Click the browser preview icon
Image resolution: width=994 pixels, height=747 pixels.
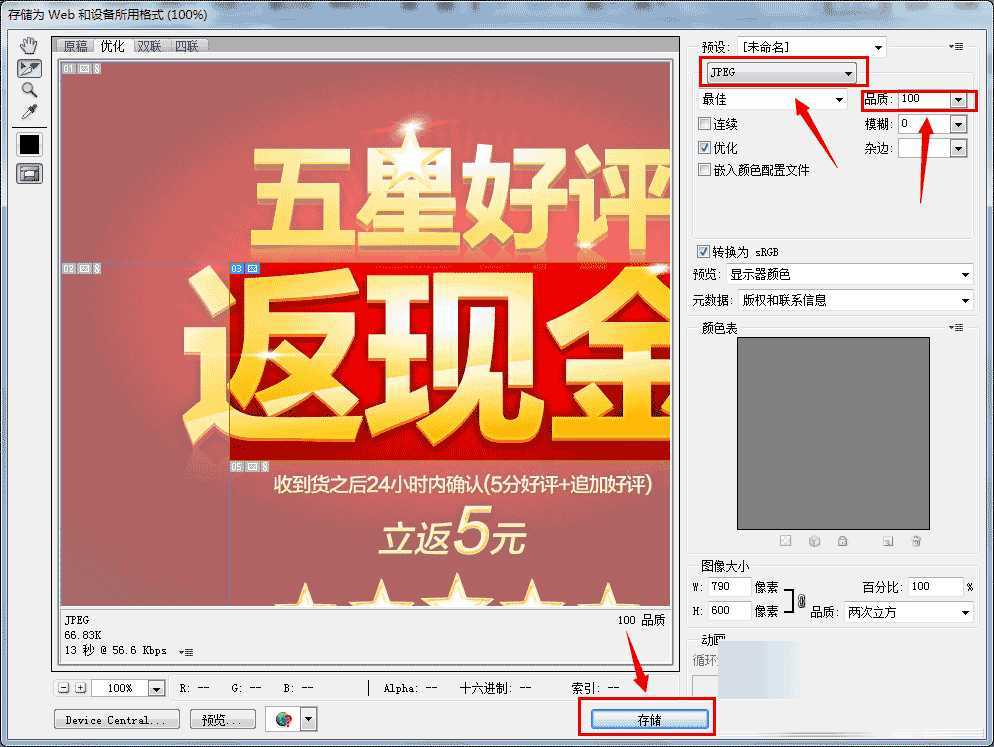tap(283, 719)
